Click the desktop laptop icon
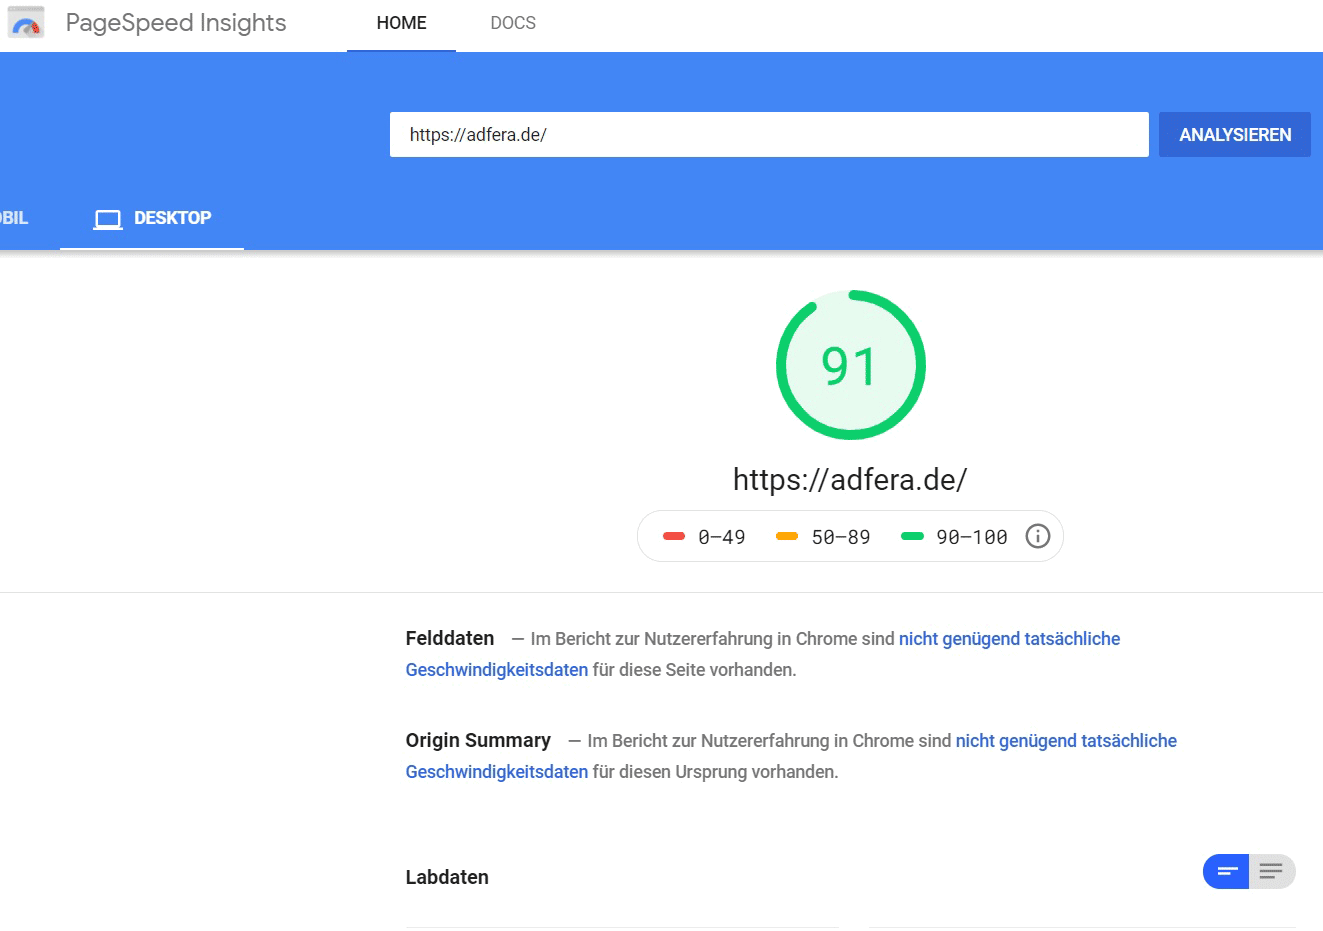Screen dimensions: 1323x931 tap(108, 219)
